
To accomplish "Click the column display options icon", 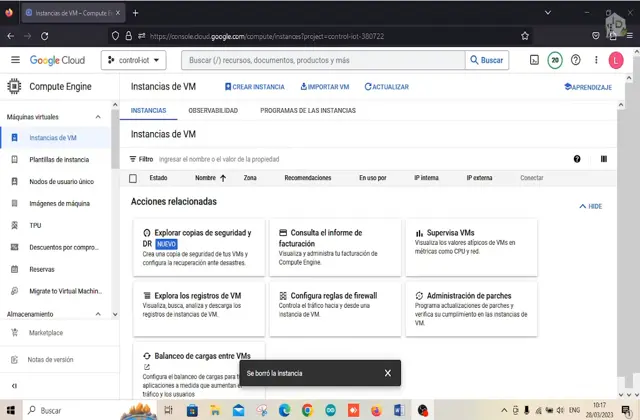I will click(x=604, y=158).
